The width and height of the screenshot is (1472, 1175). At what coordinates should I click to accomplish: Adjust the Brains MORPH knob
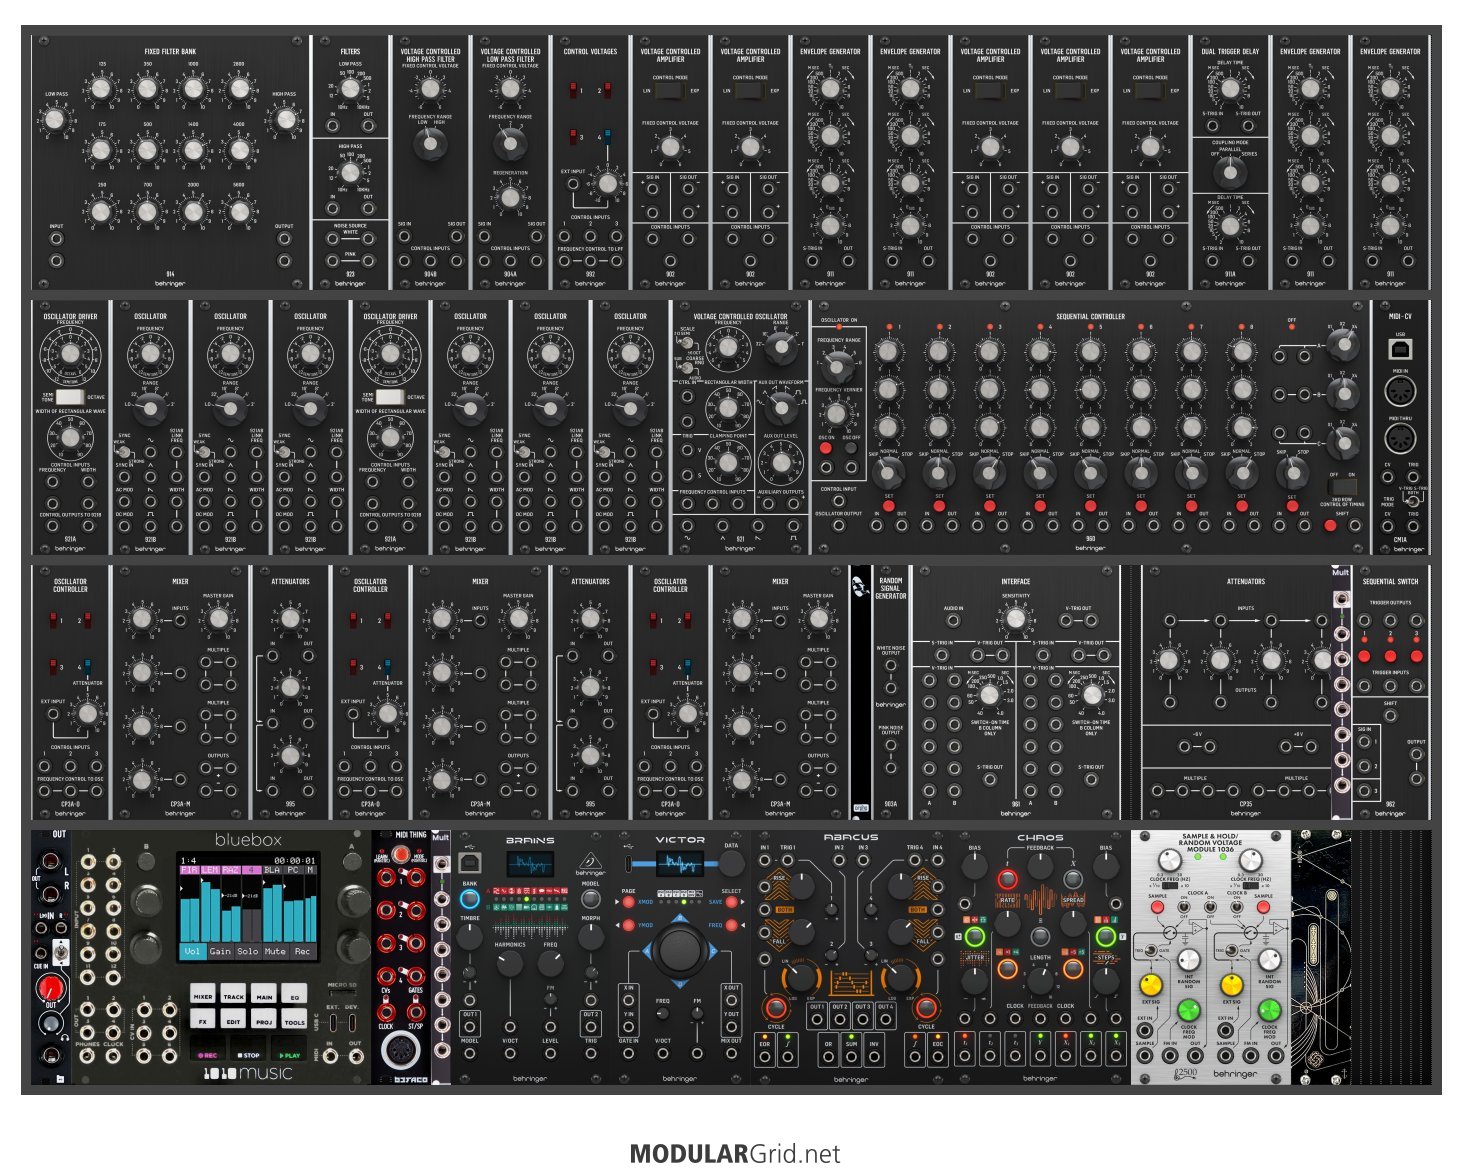click(591, 937)
